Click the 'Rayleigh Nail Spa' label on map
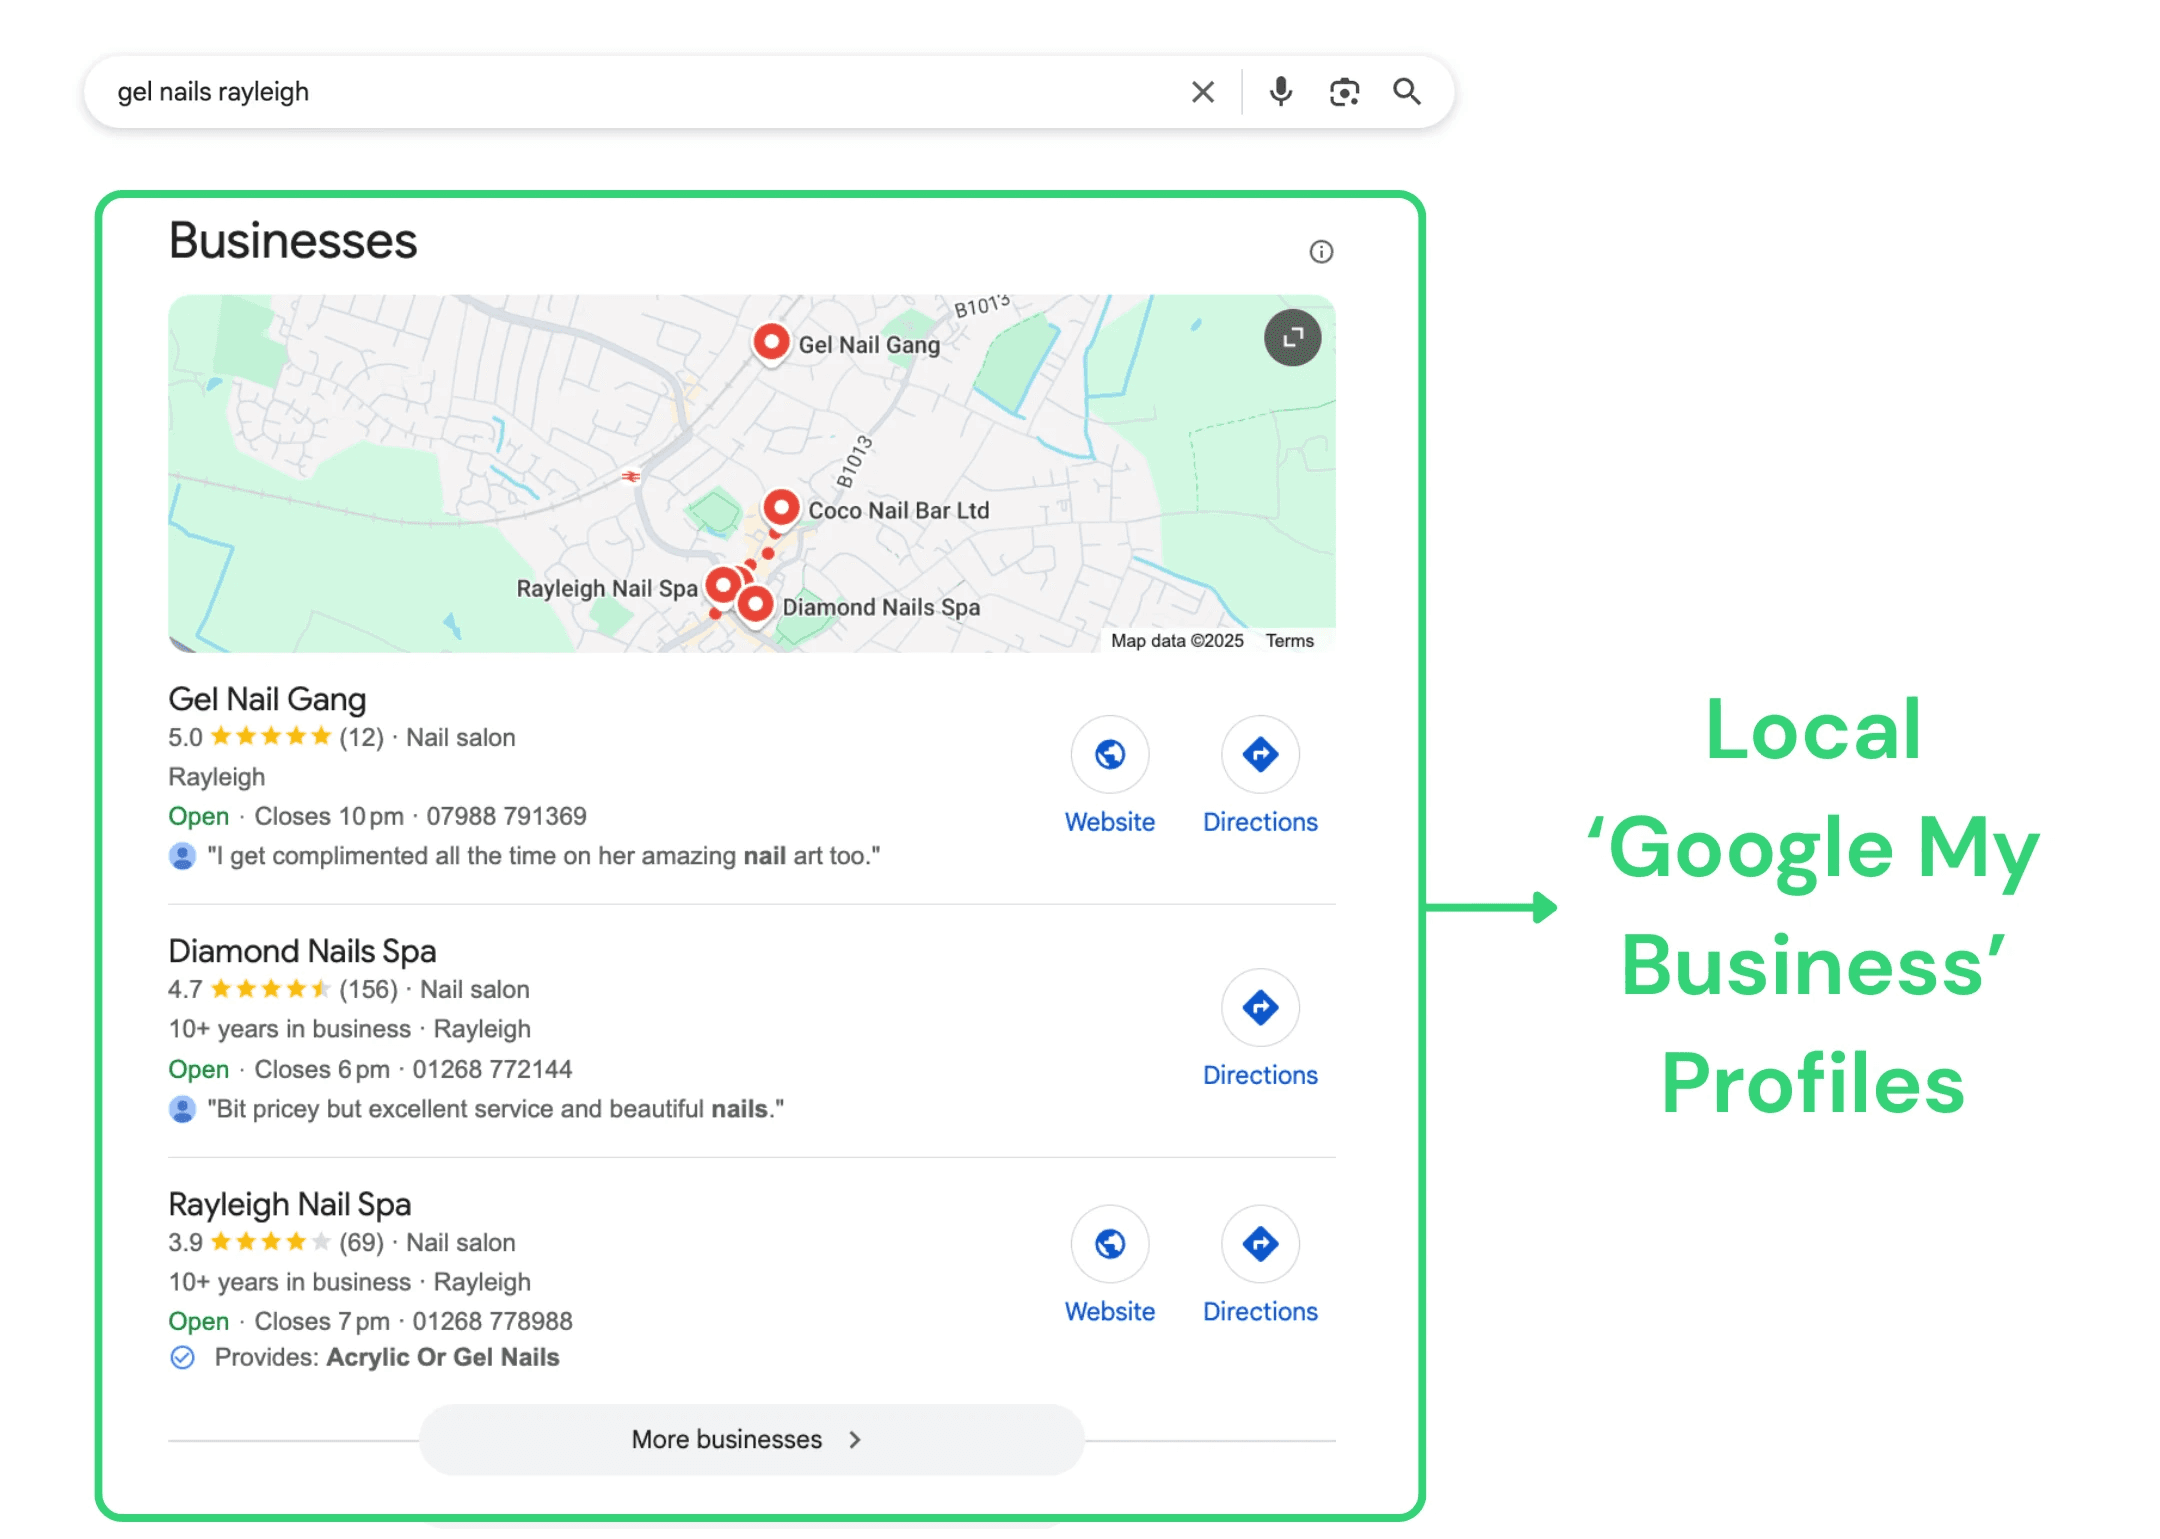Screen dimensions: 2160x1539 tap(607, 588)
